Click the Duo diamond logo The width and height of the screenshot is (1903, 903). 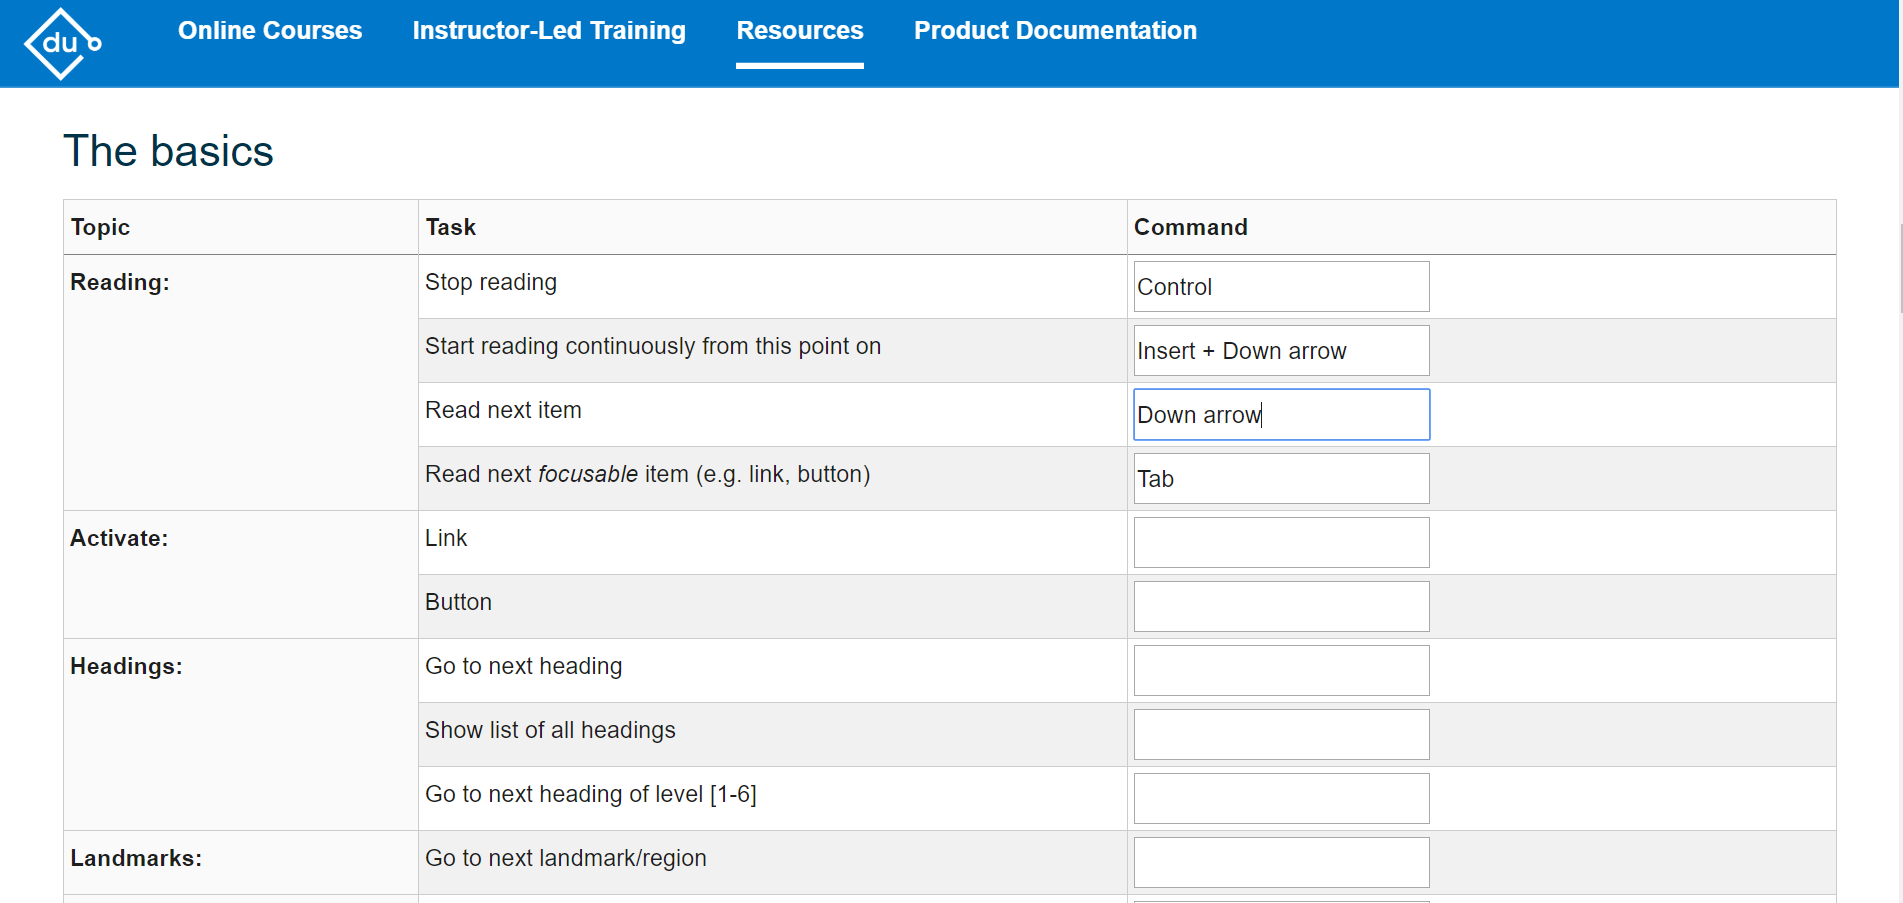62,43
